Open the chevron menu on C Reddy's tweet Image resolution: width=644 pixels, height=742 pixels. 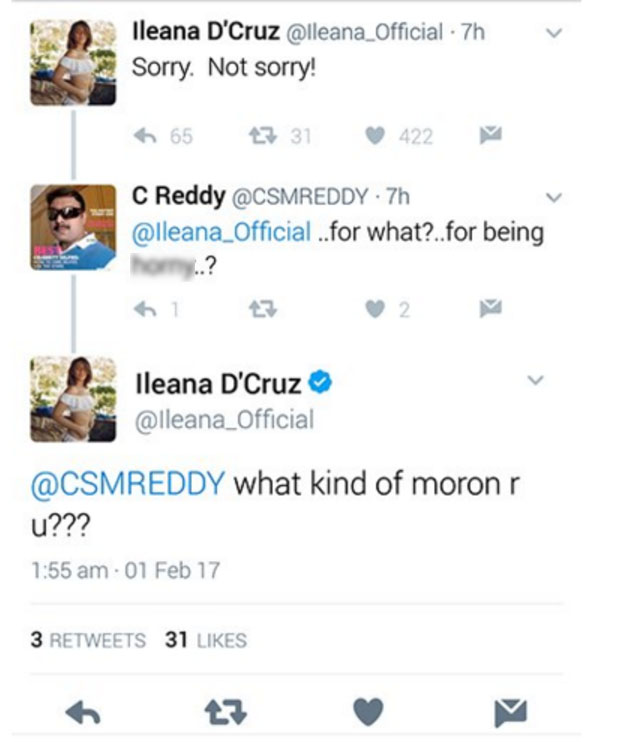pos(556,196)
